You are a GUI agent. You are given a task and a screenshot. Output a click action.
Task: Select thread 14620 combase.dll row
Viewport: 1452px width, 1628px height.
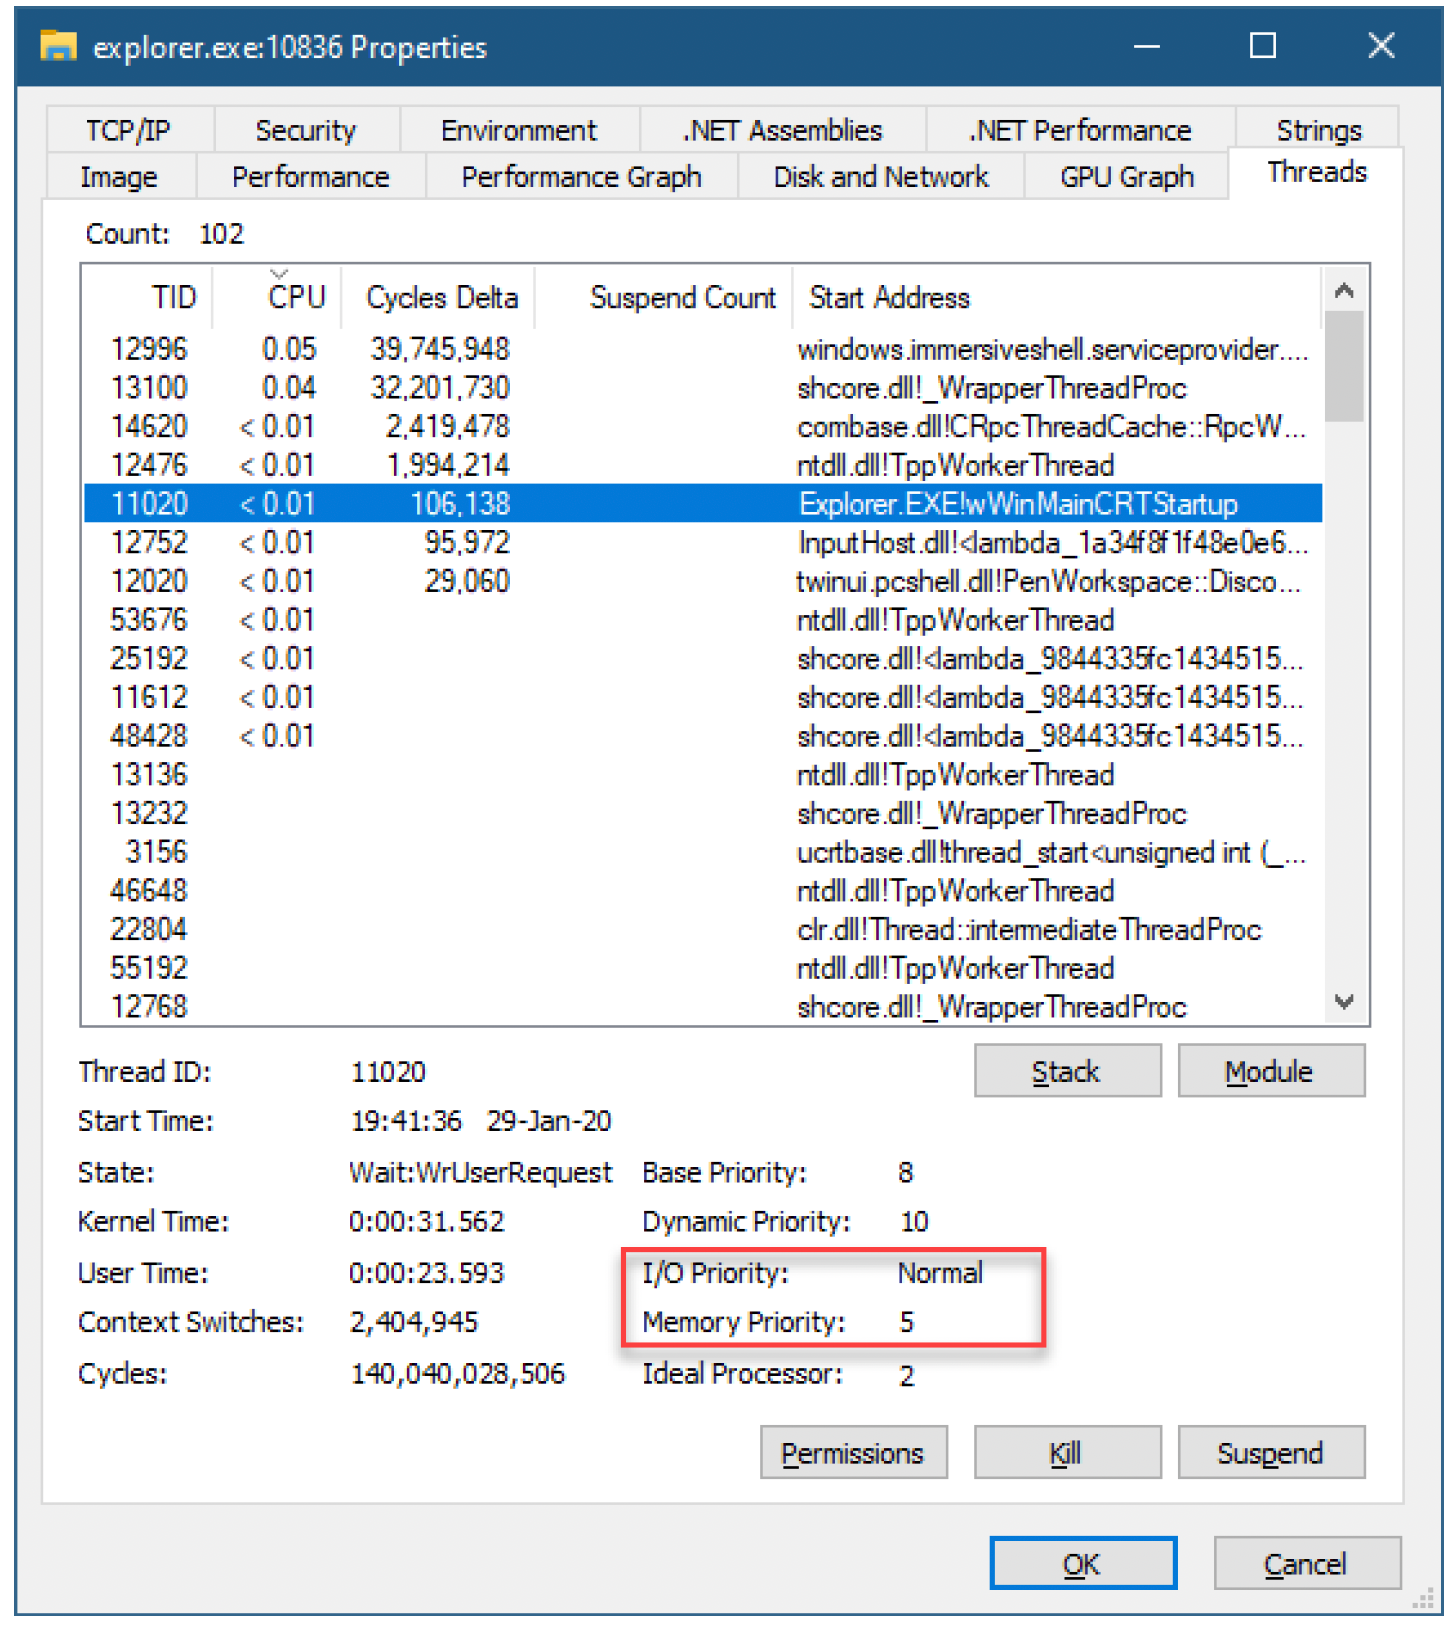pos(703,427)
